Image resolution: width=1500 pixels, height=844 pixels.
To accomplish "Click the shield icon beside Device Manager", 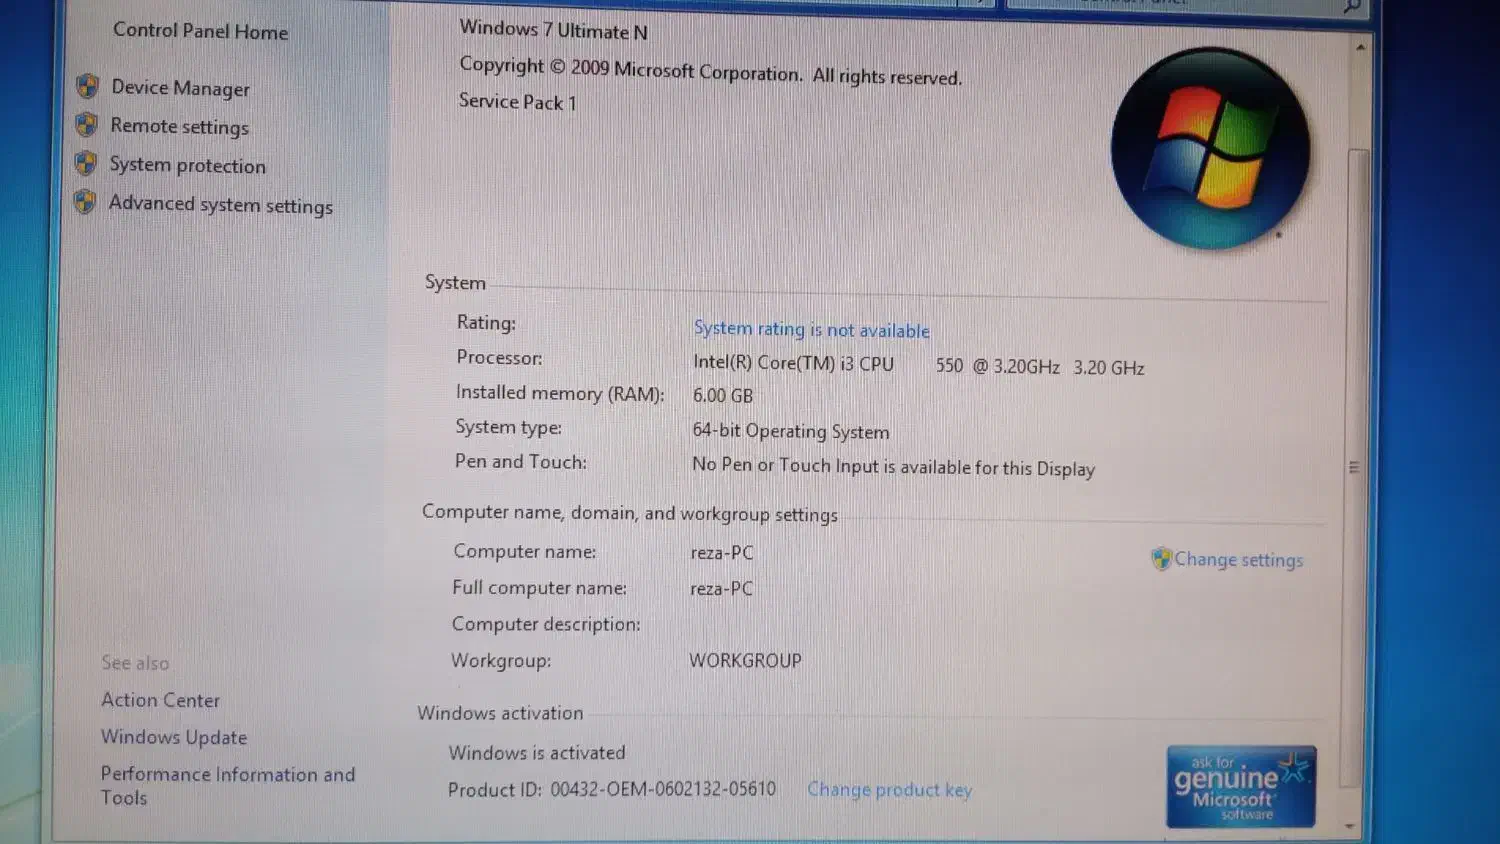I will [87, 86].
